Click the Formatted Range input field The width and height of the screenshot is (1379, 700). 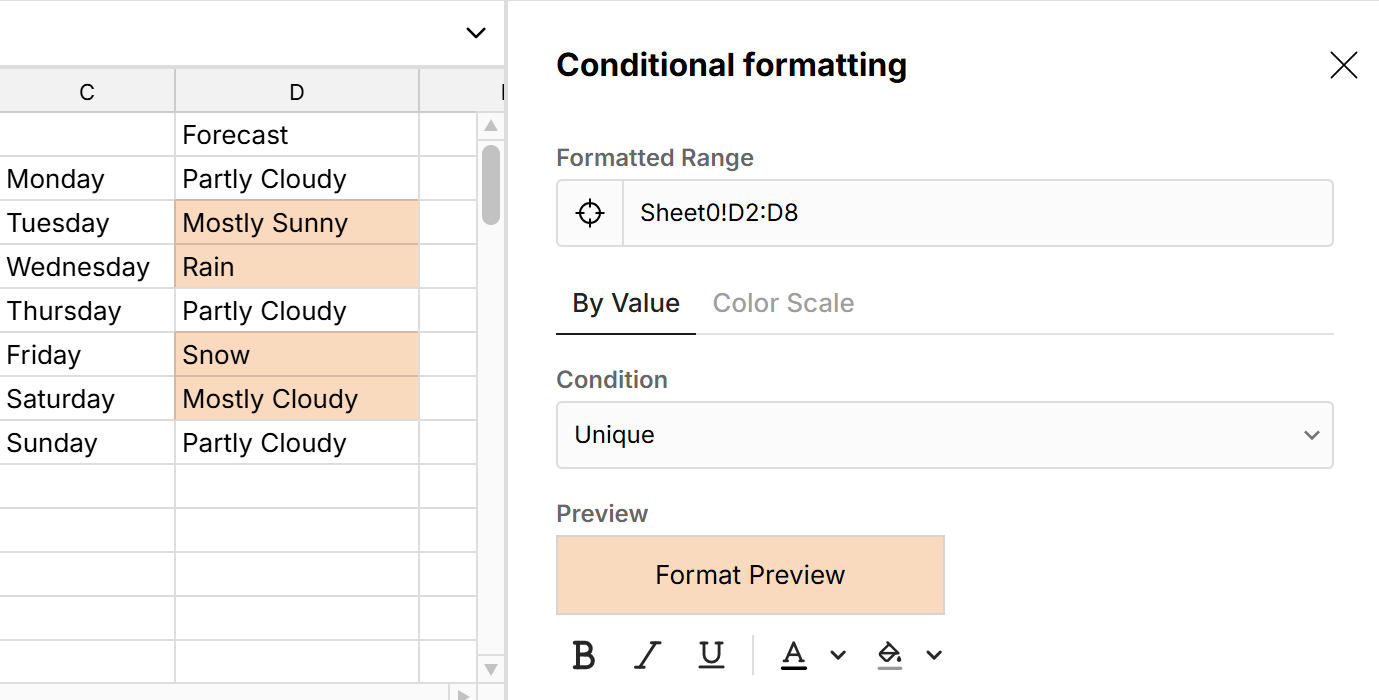coord(975,212)
